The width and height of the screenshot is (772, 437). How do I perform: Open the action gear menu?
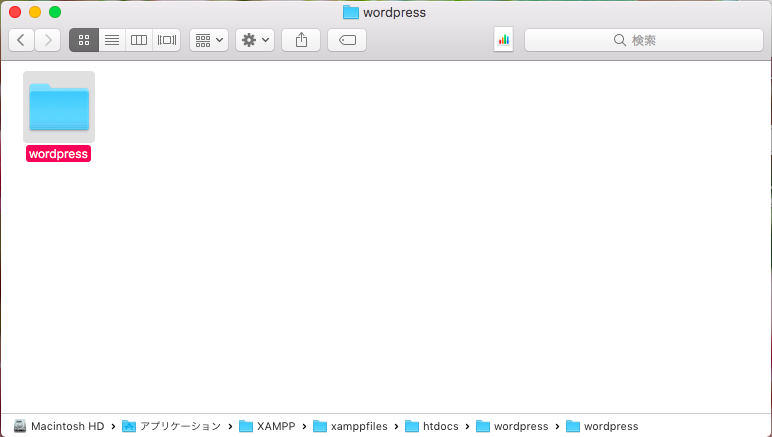coord(255,40)
